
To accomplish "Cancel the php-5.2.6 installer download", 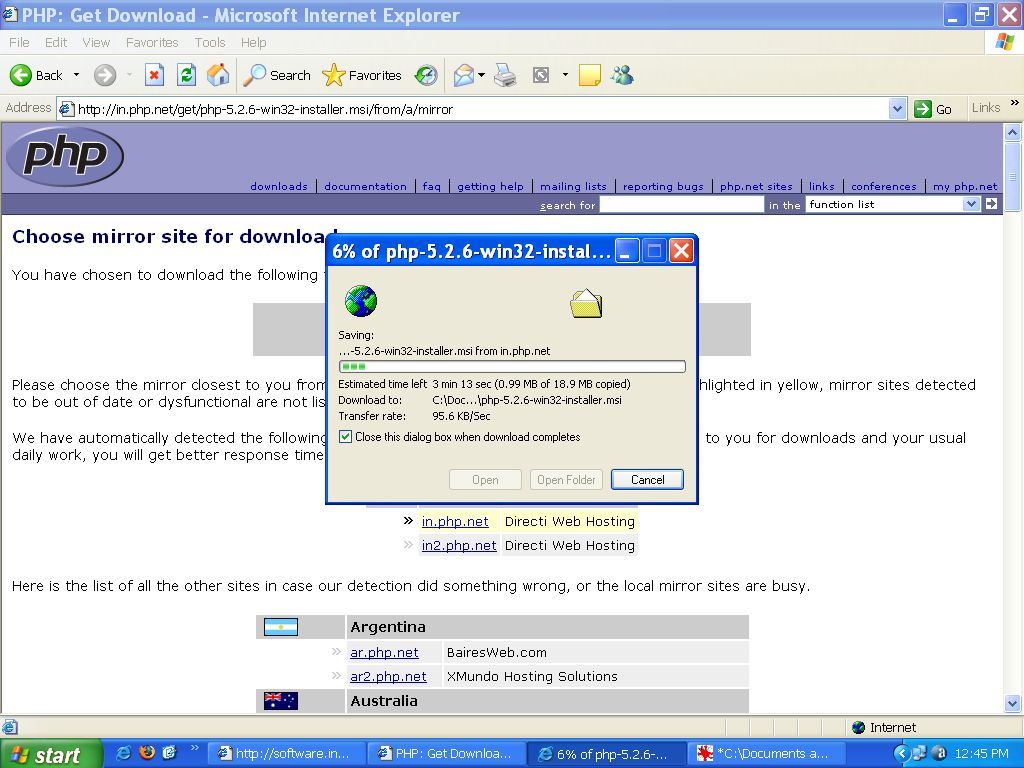I will 646,479.
